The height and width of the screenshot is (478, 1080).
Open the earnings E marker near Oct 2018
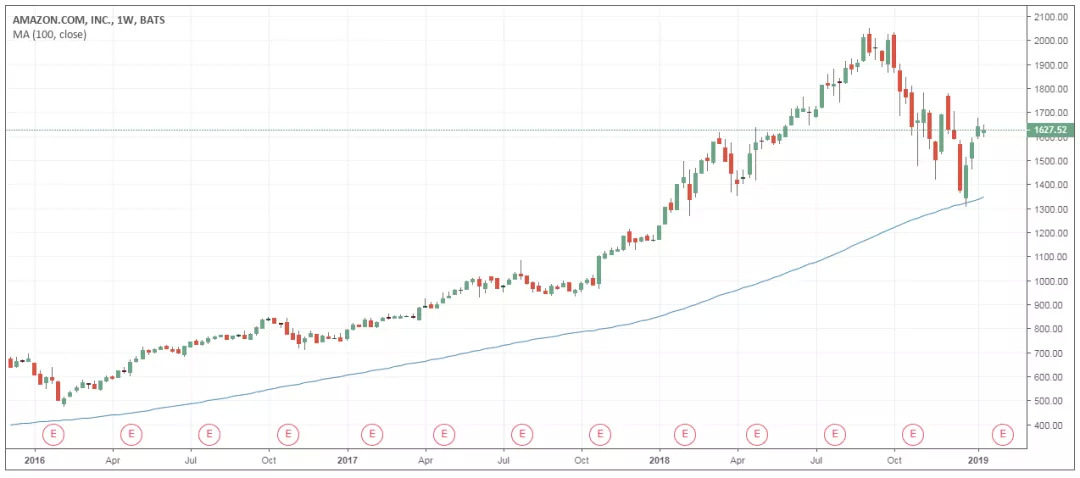(x=914, y=434)
